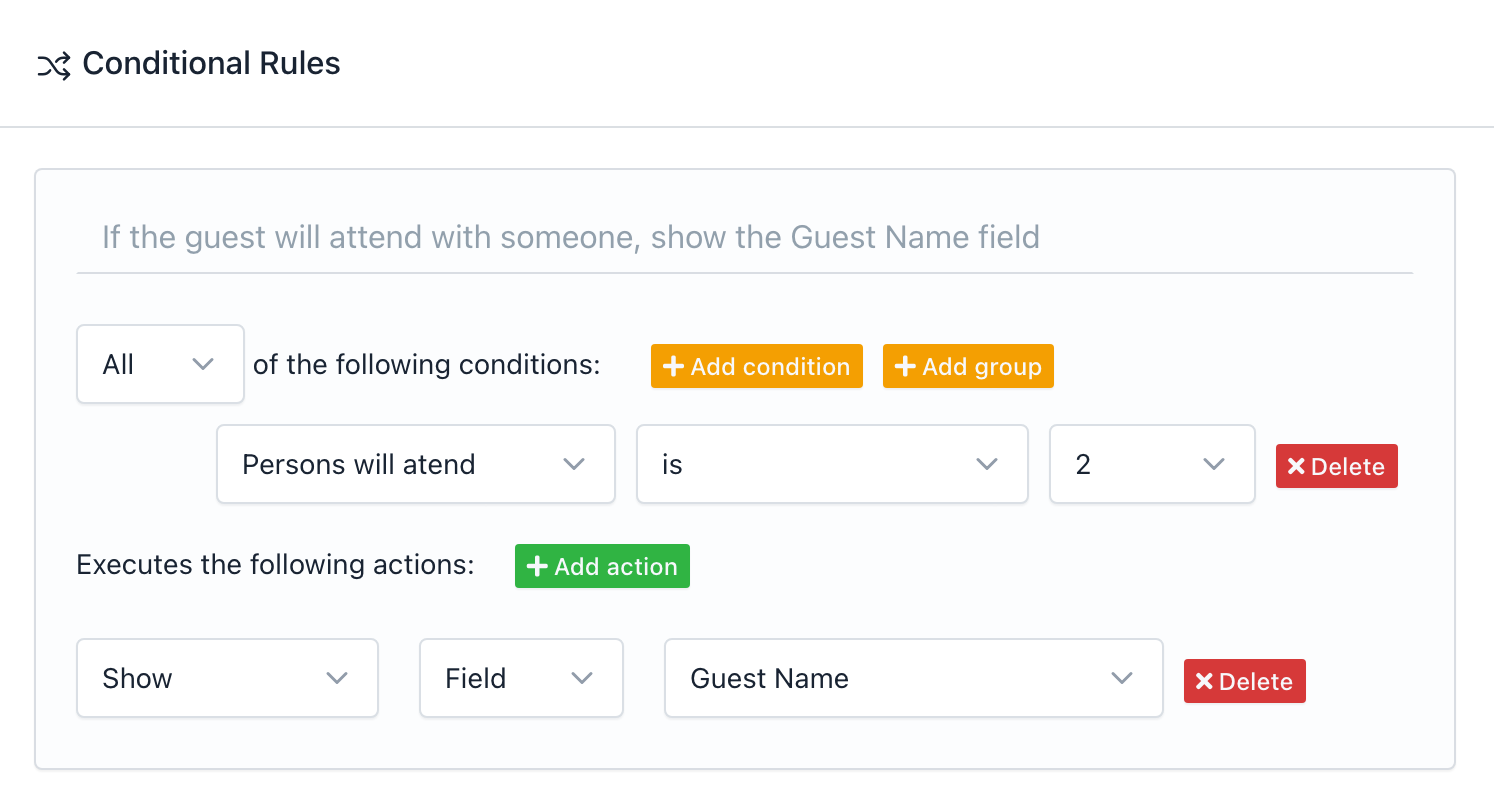Image resolution: width=1494 pixels, height=792 pixels.
Task: Click the "of the following conditions" label
Action: (427, 365)
